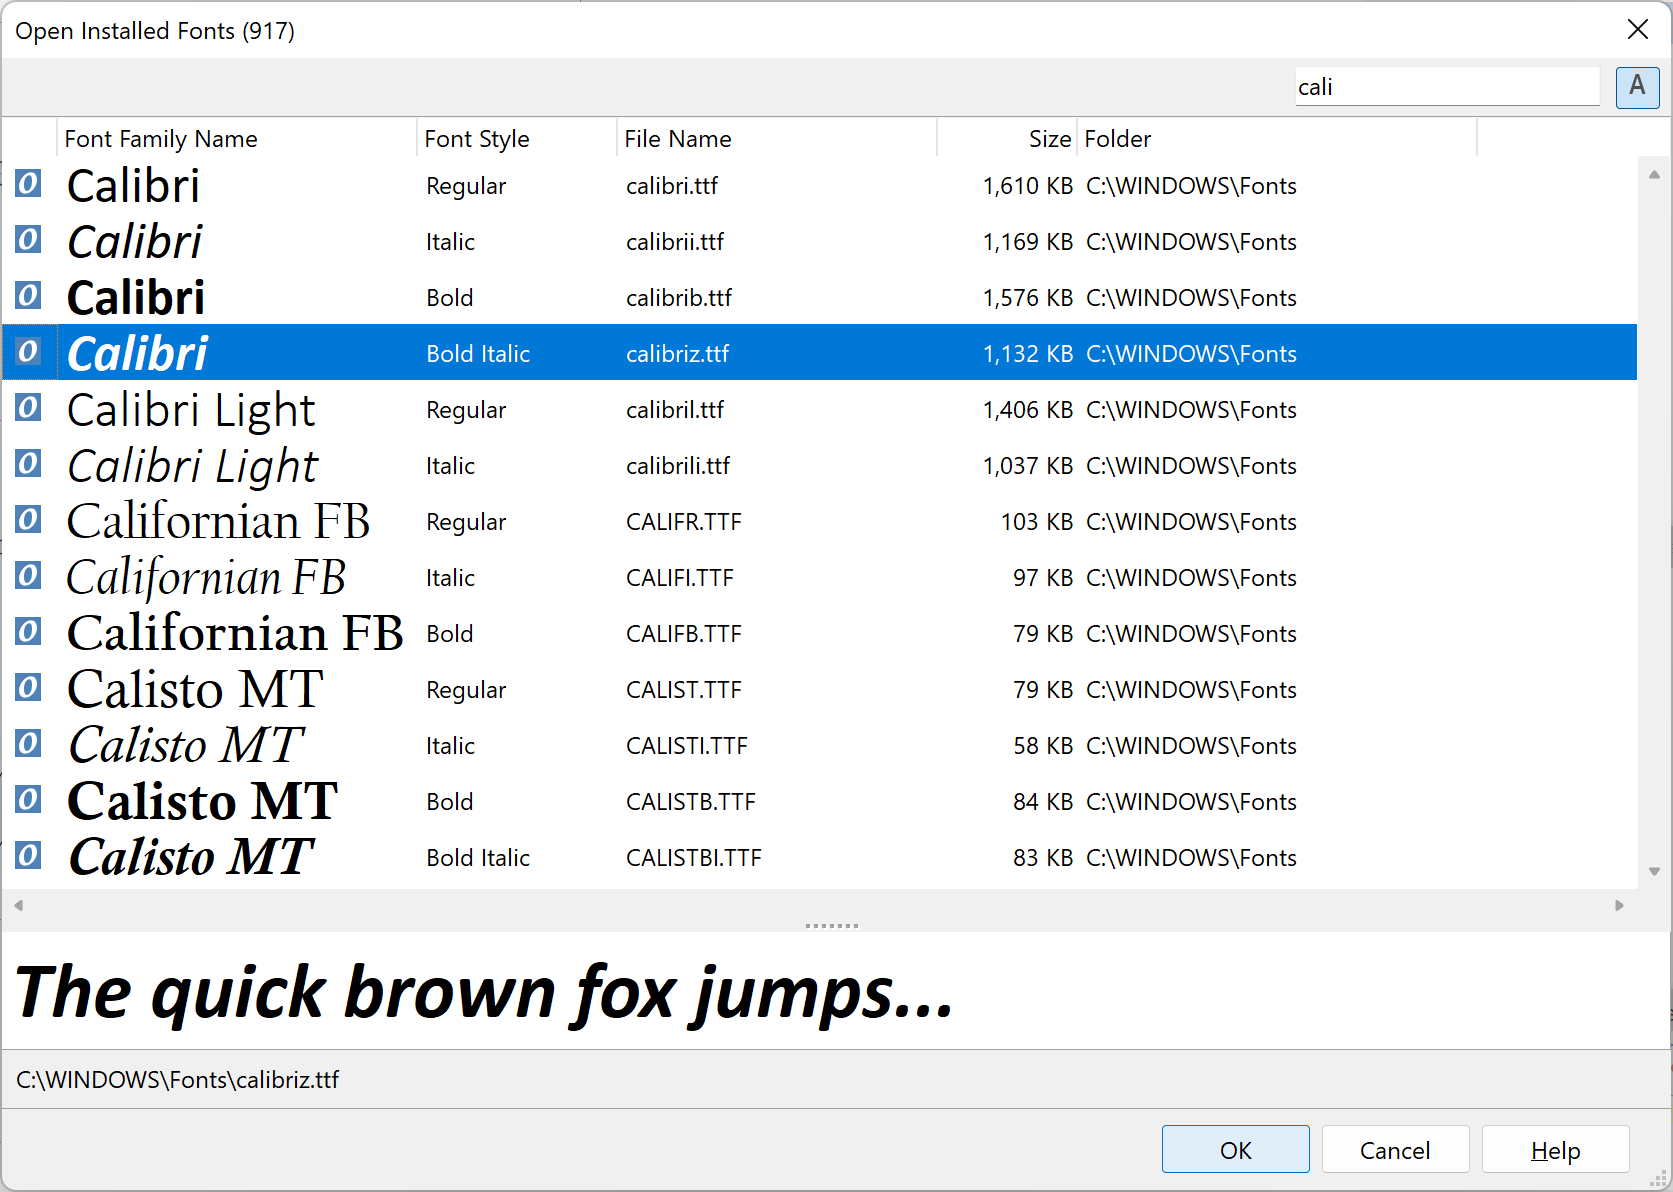Click the 97 KB size value
The height and width of the screenshot is (1192, 1673).
[x=1042, y=578]
